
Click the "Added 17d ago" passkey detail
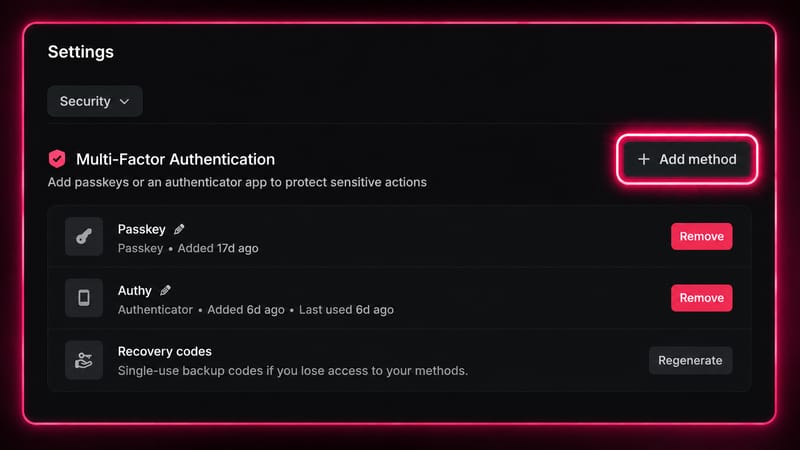click(218, 248)
